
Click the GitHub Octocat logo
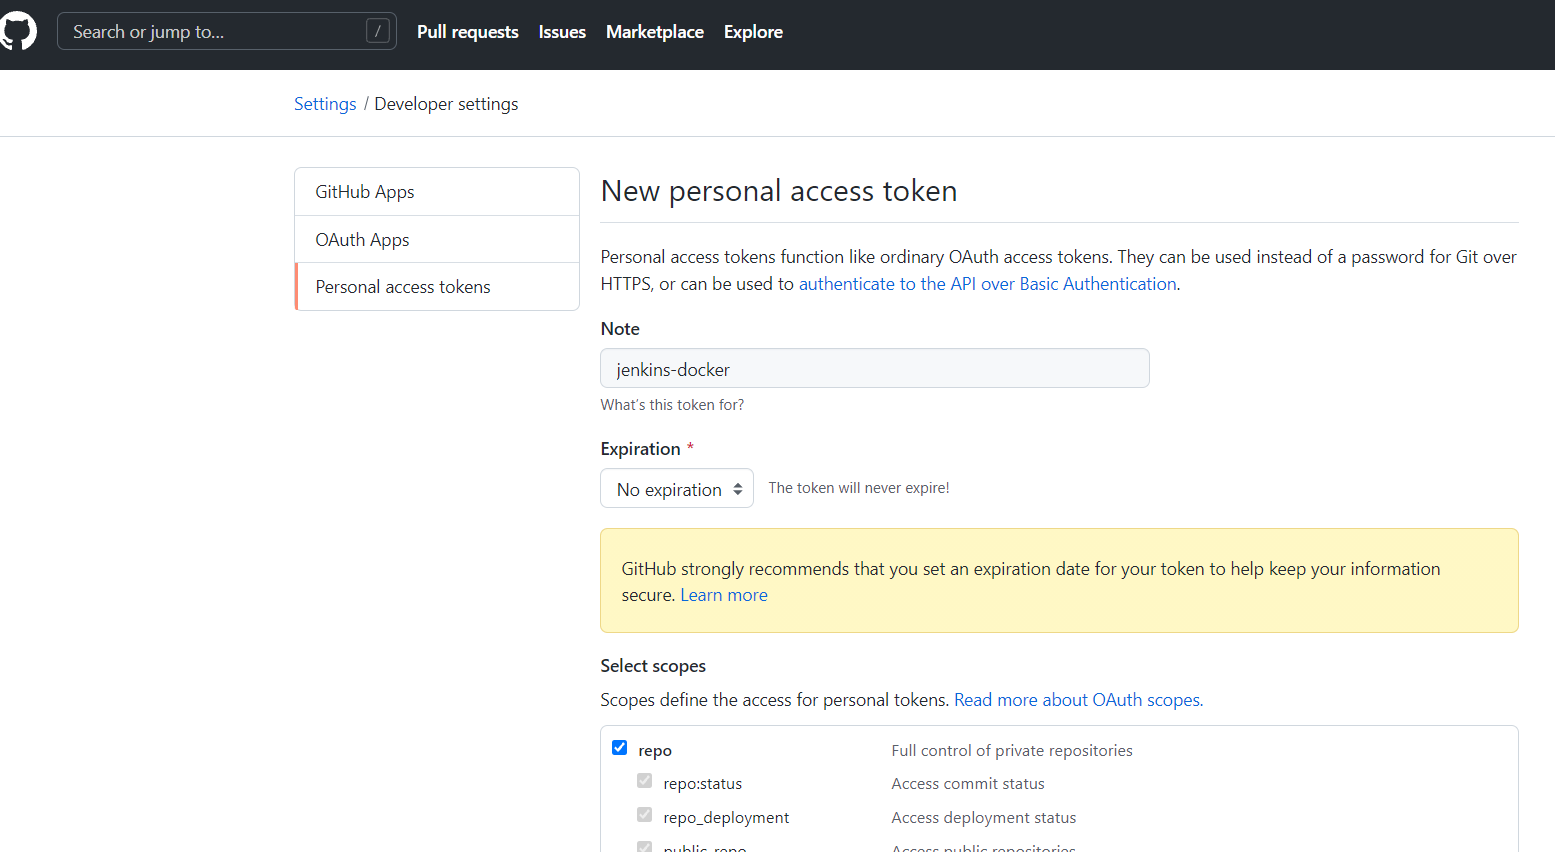tap(18, 31)
